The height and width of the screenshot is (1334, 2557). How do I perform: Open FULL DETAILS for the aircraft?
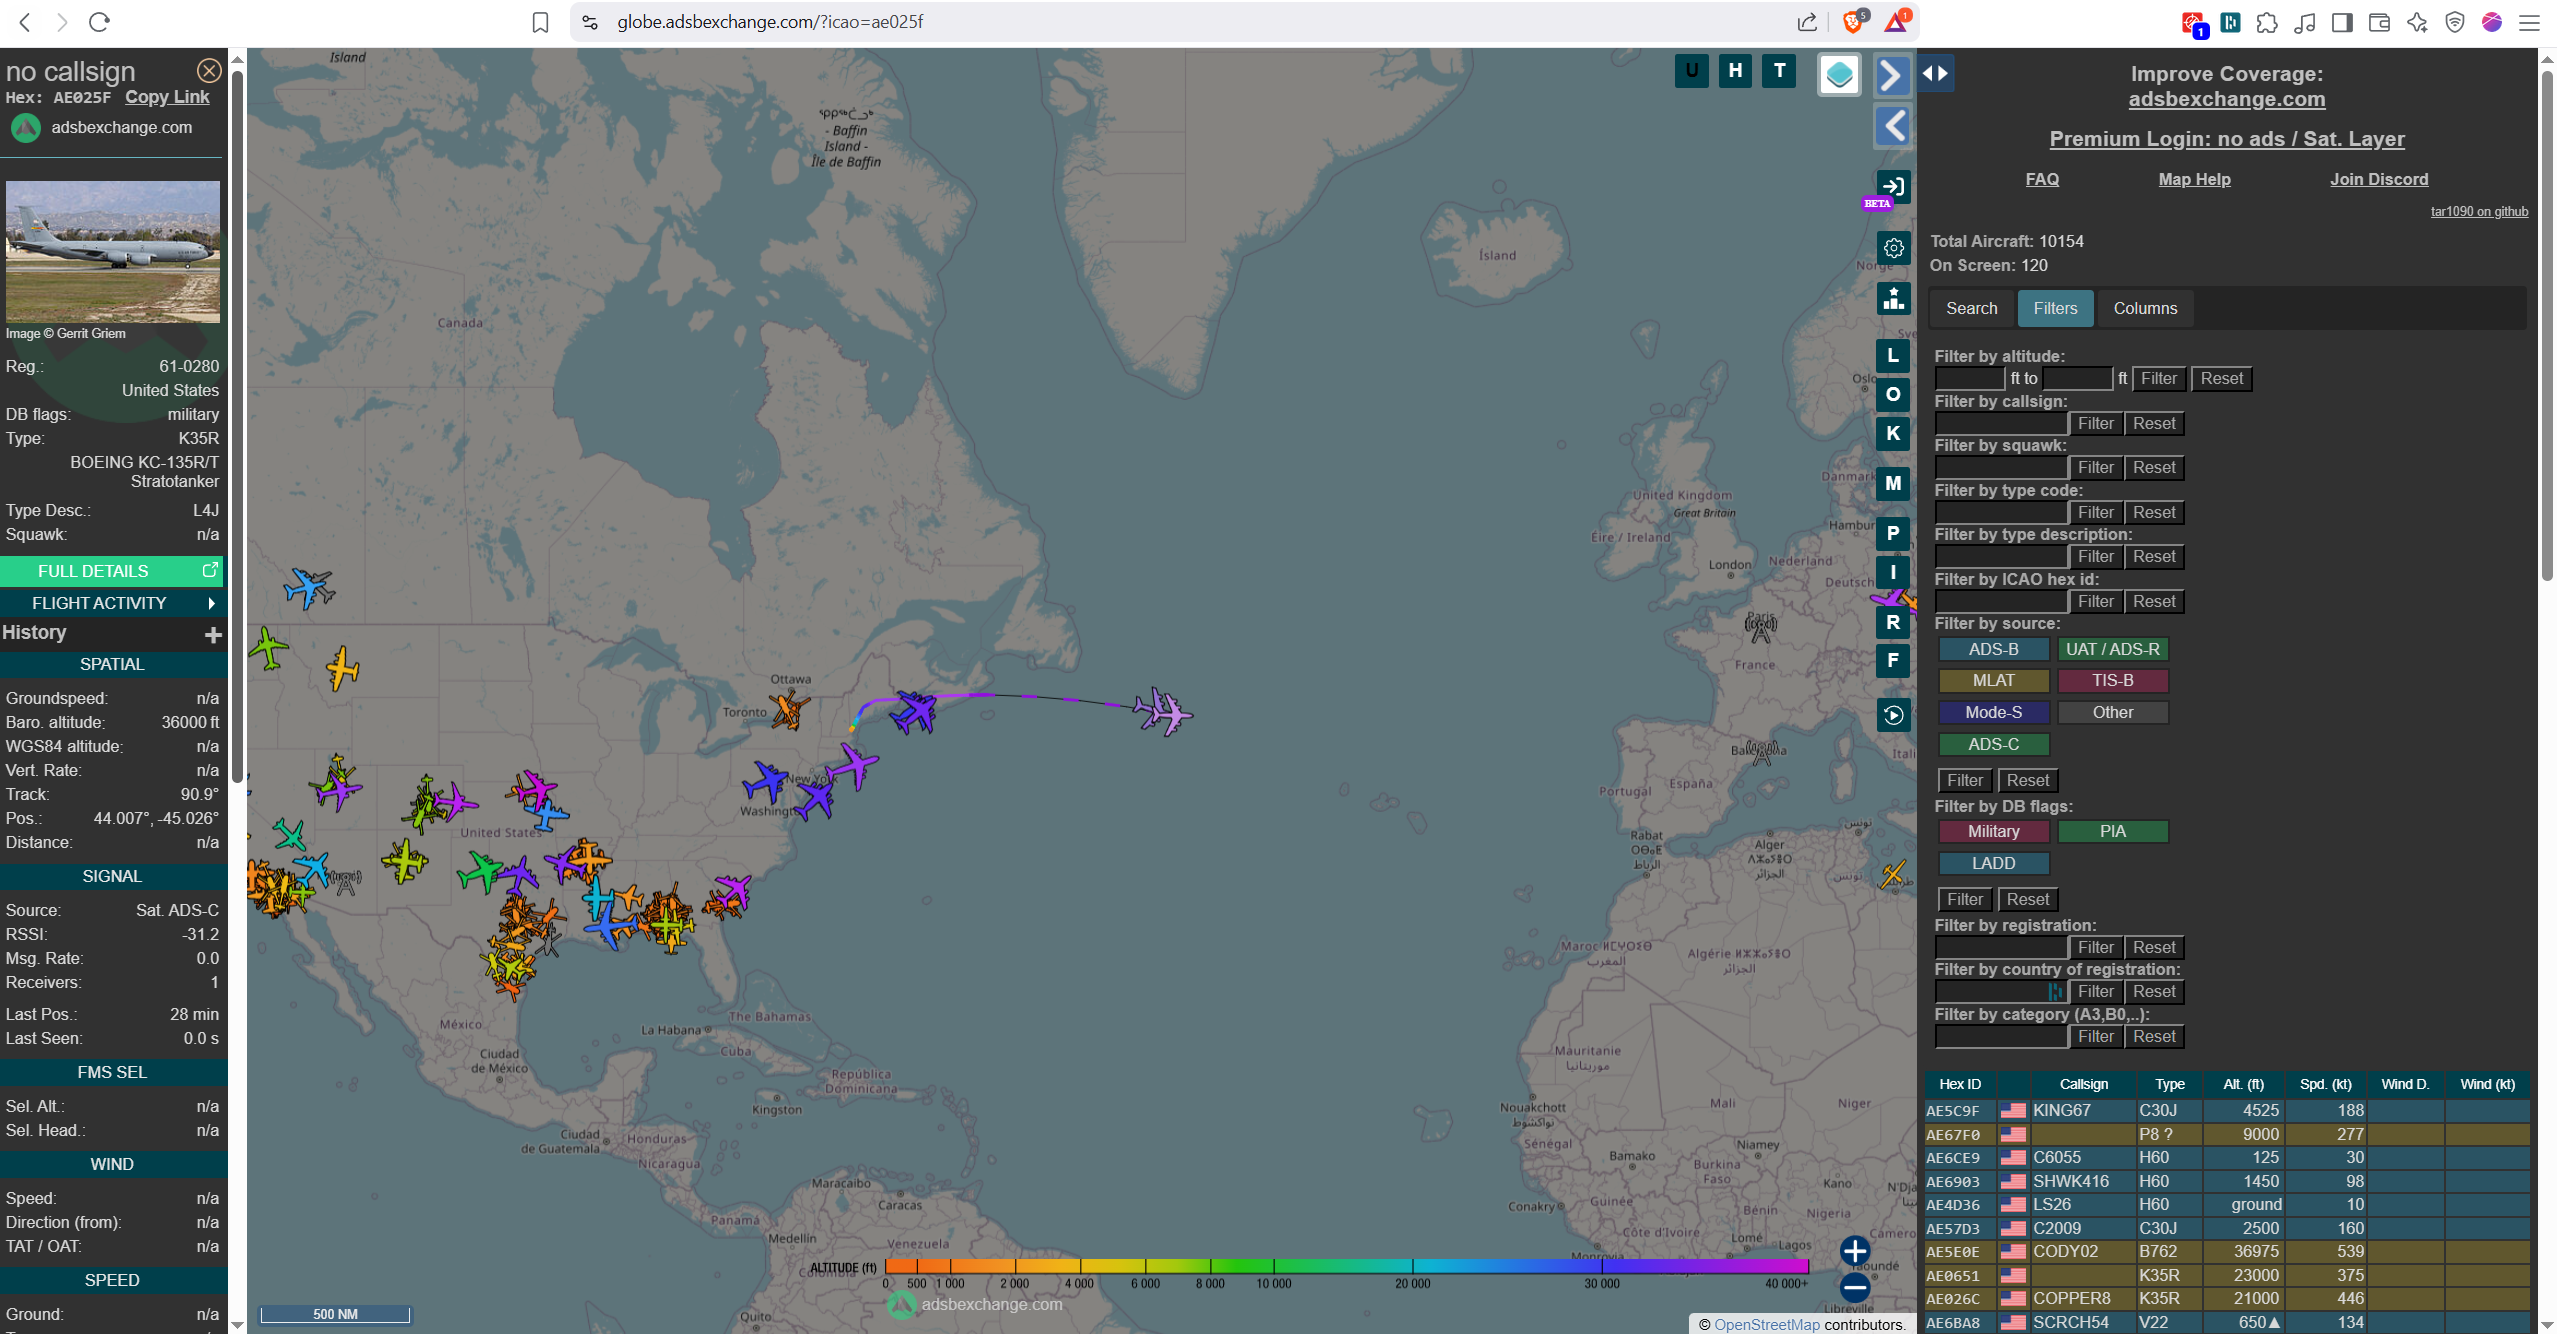[112, 571]
